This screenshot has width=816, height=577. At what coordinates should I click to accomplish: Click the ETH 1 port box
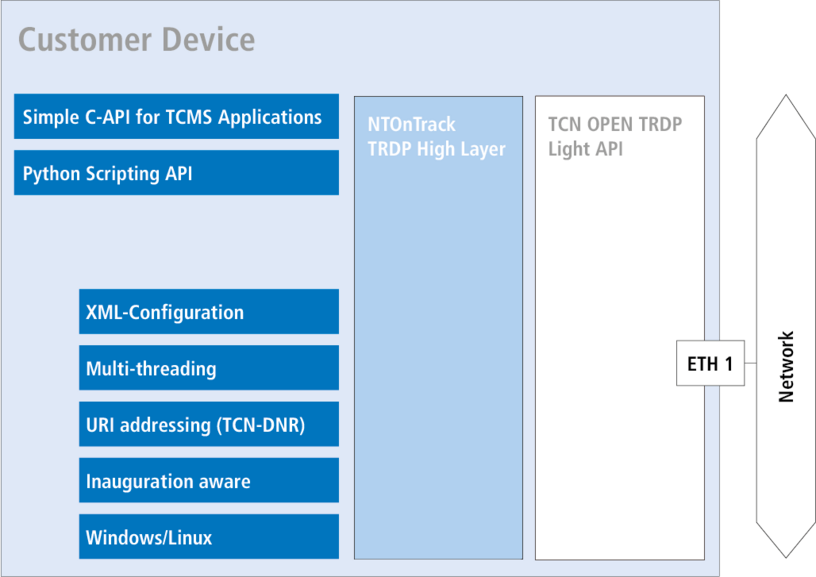[710, 363]
